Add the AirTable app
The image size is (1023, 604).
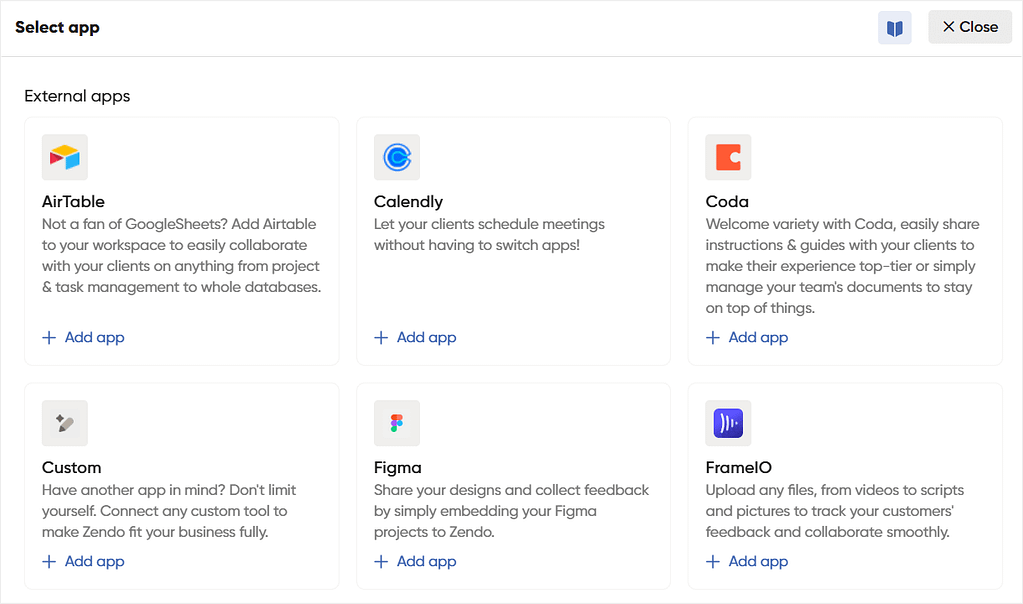click(x=84, y=337)
